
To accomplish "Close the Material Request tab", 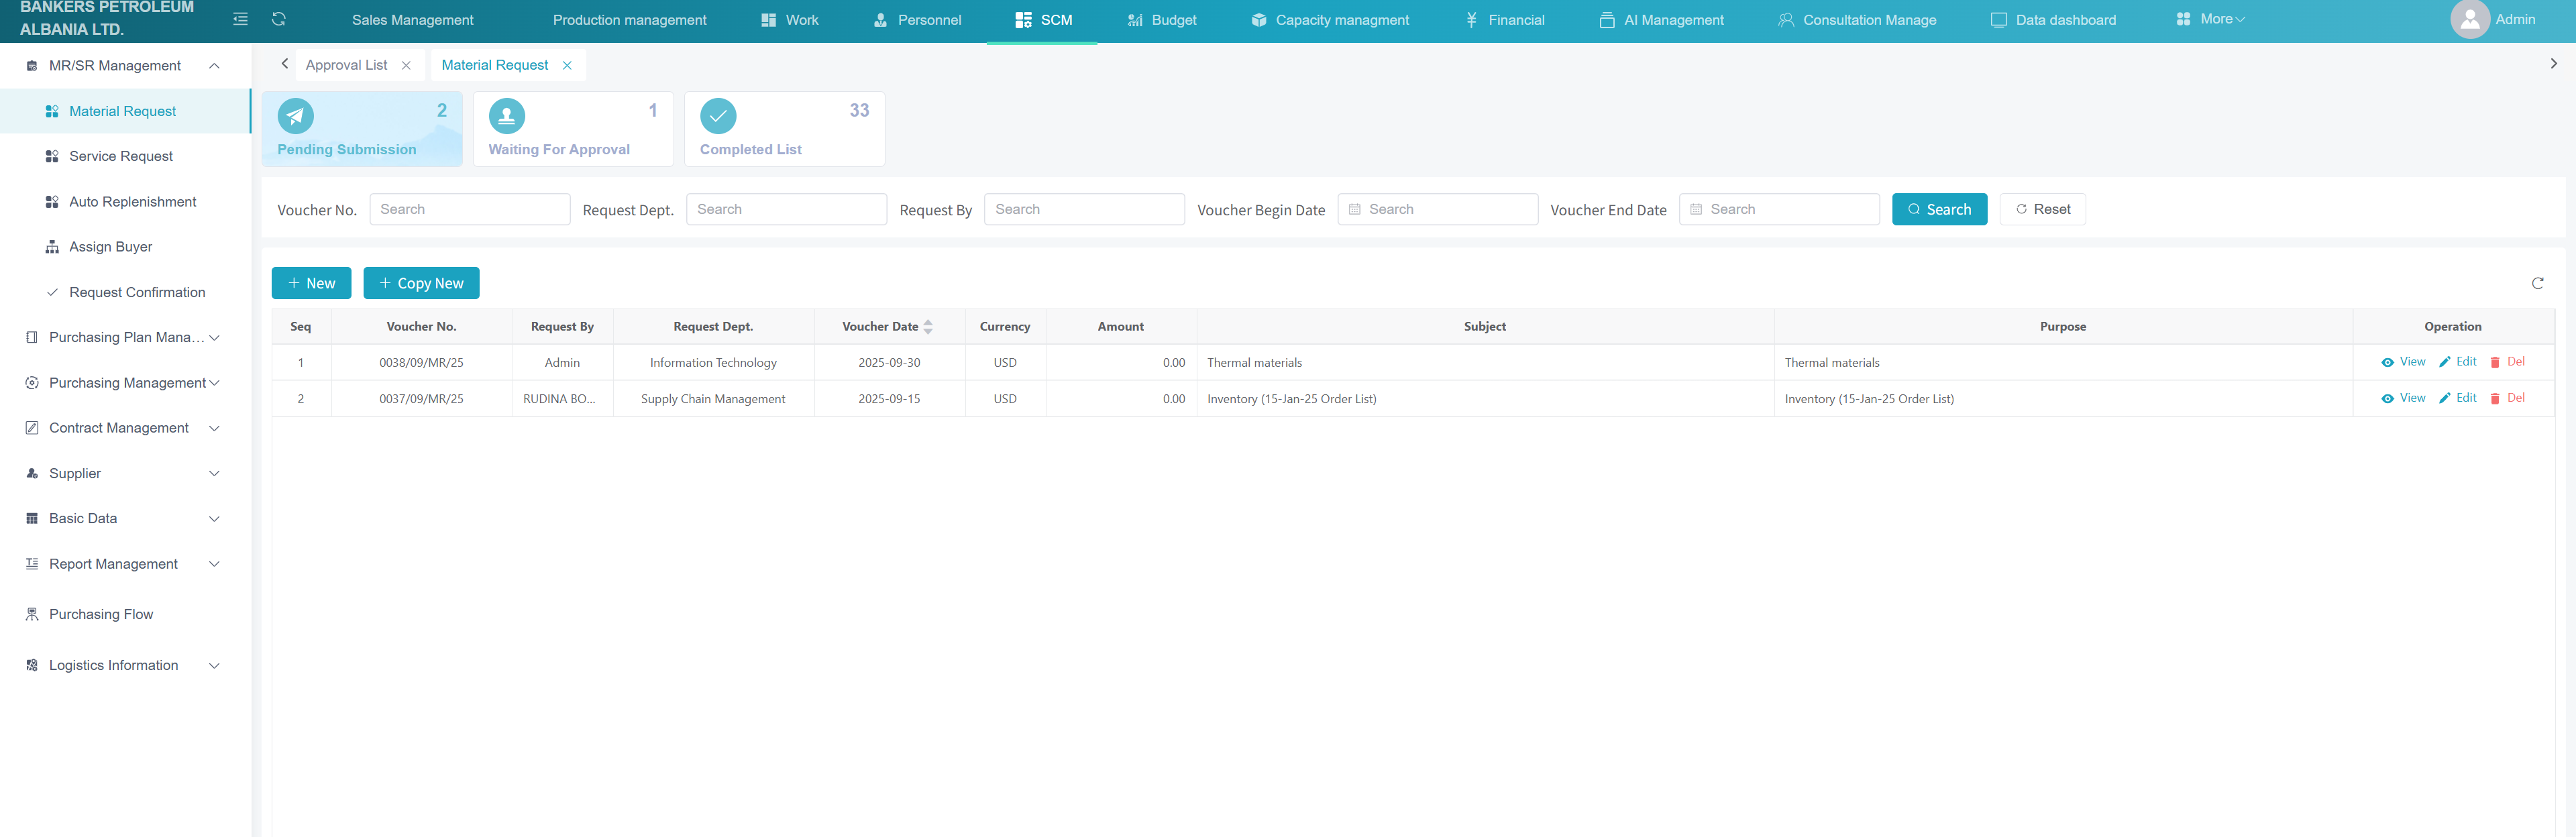I will (567, 65).
